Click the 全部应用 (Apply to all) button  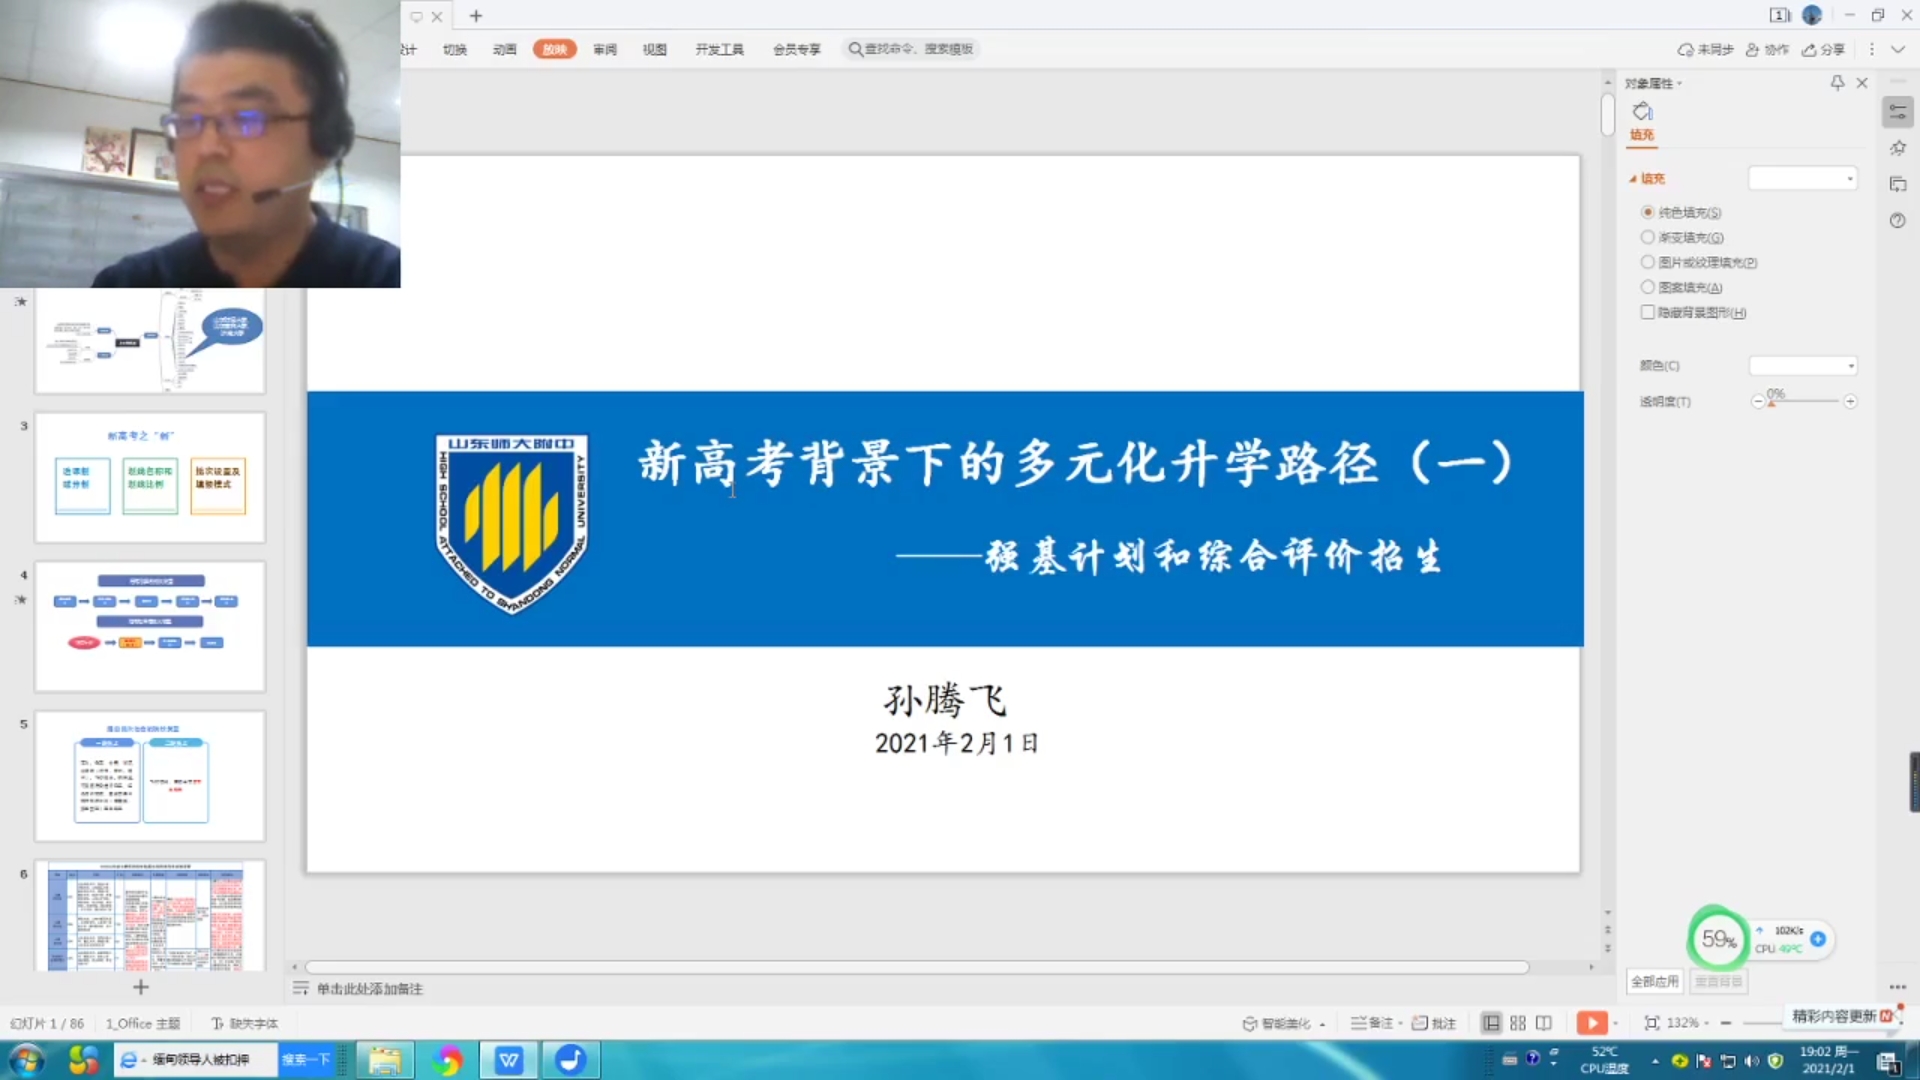coord(1655,982)
